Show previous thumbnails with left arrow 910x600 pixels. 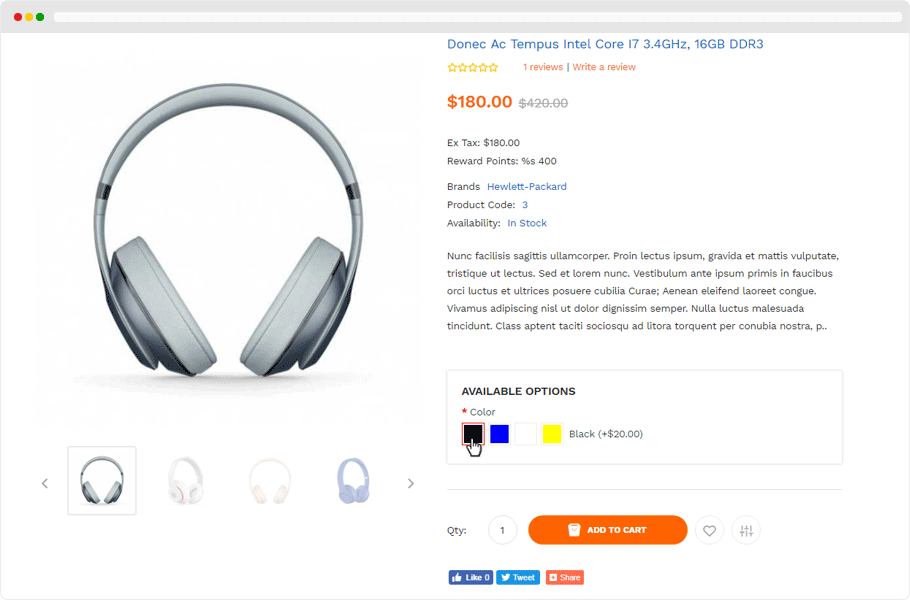point(45,484)
